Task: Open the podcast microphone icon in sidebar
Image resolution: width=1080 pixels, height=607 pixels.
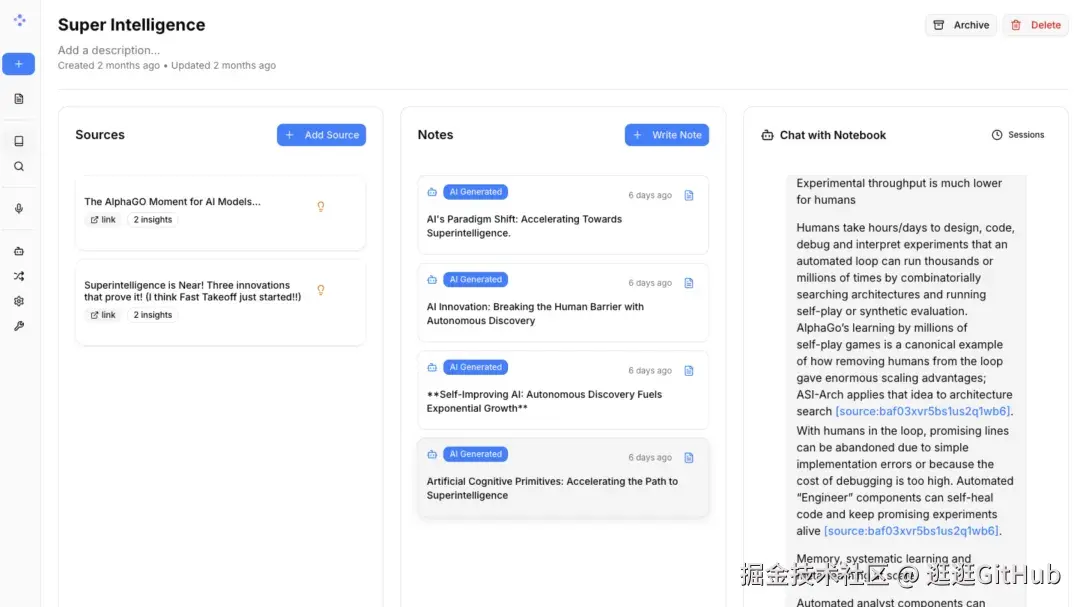Action: pos(18,209)
